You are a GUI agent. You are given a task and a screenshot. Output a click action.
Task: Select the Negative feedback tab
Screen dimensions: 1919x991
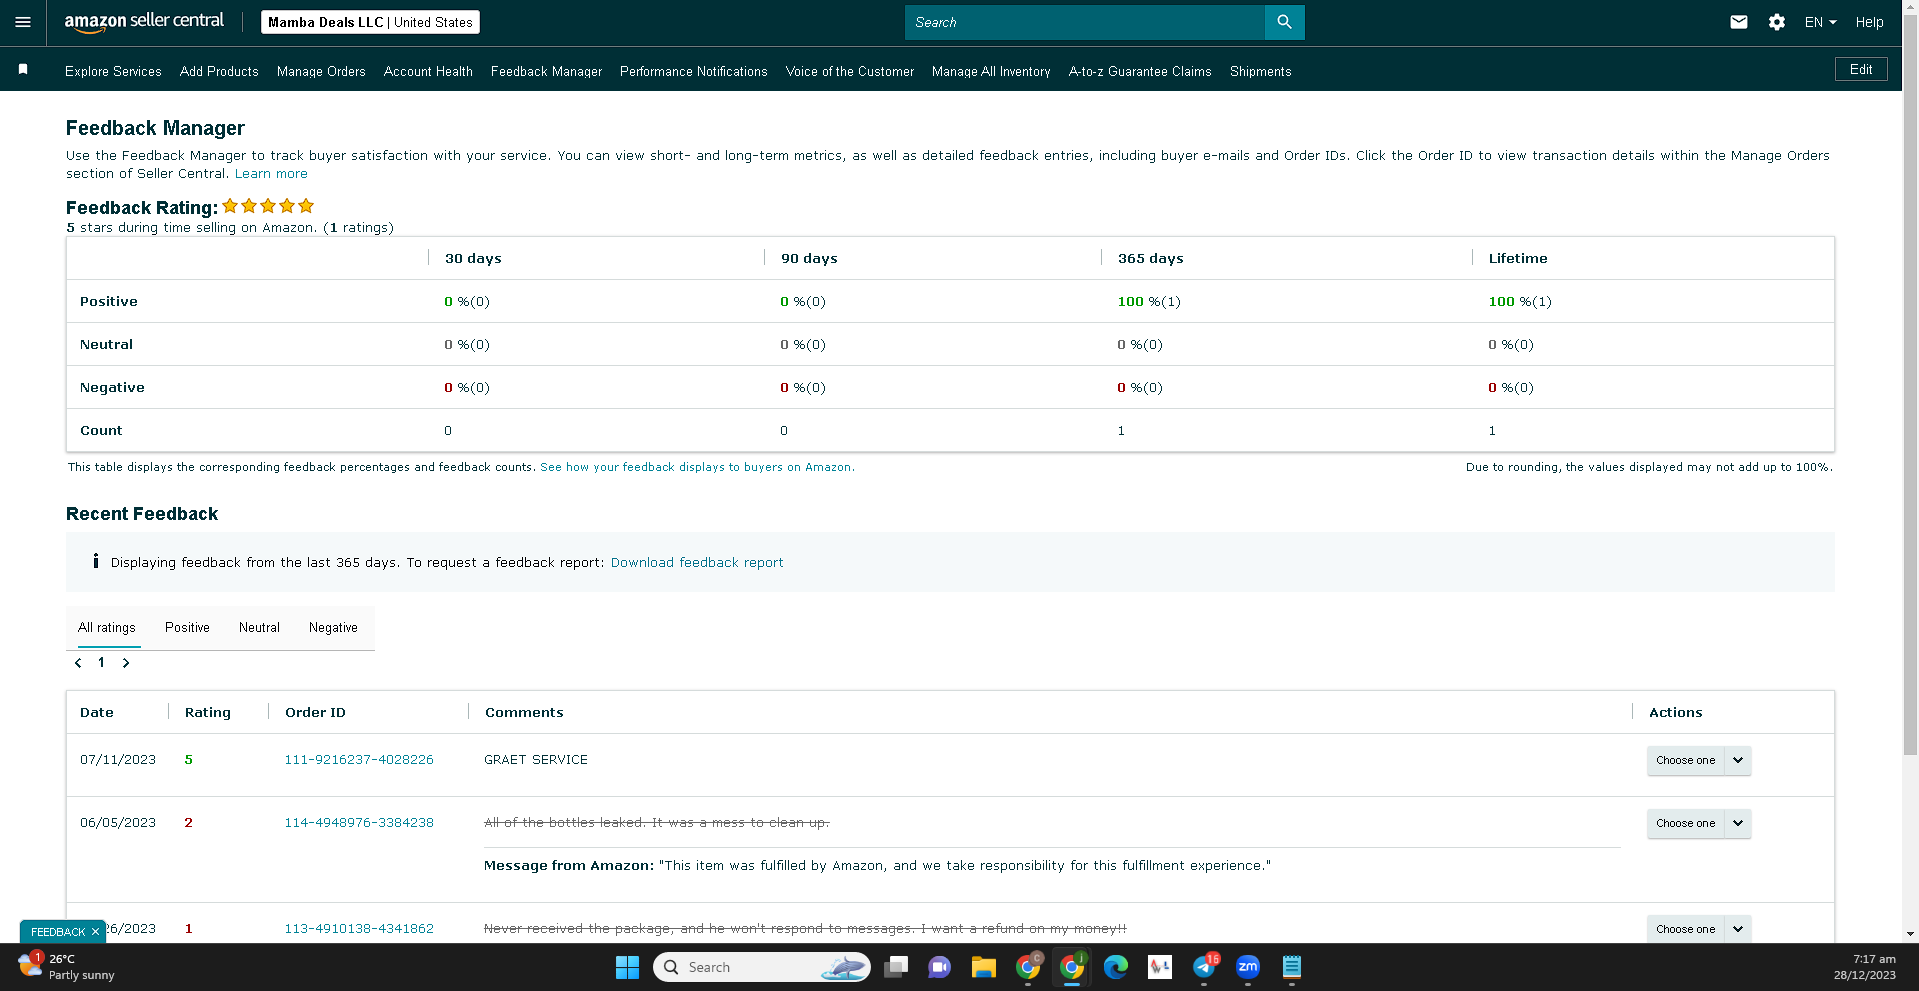point(333,628)
